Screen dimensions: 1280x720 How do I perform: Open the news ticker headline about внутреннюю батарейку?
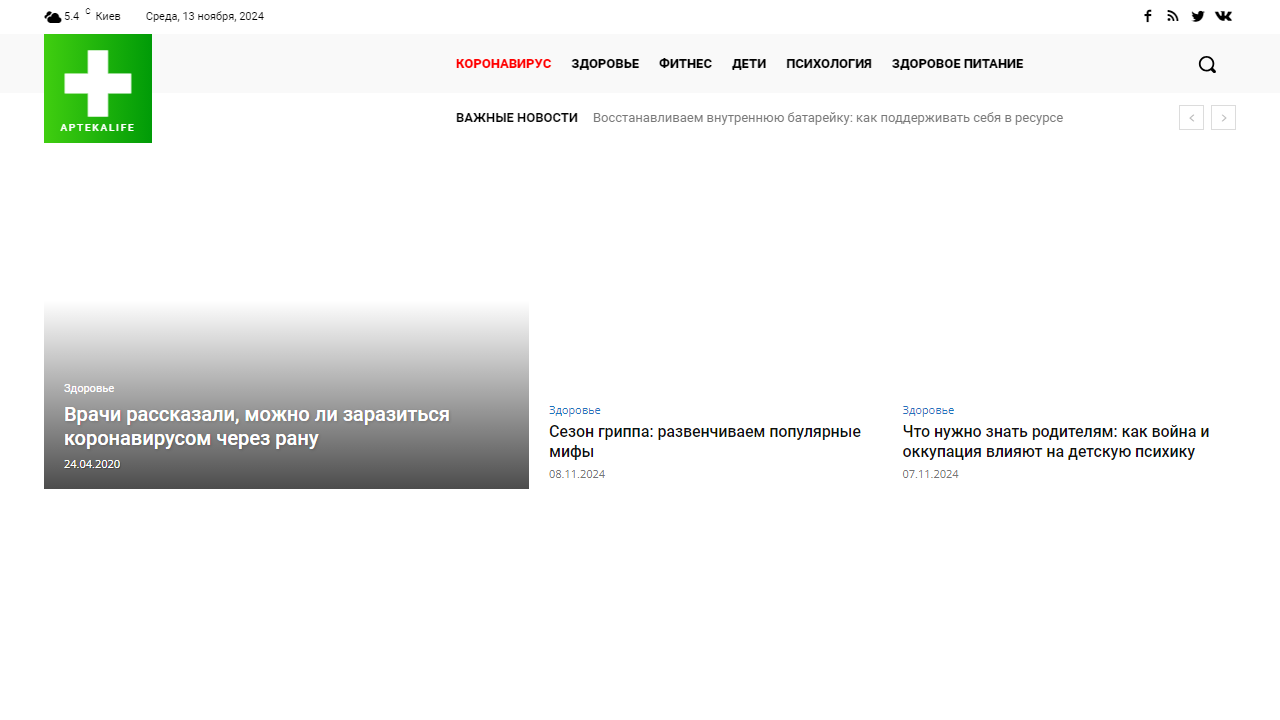[827, 118]
